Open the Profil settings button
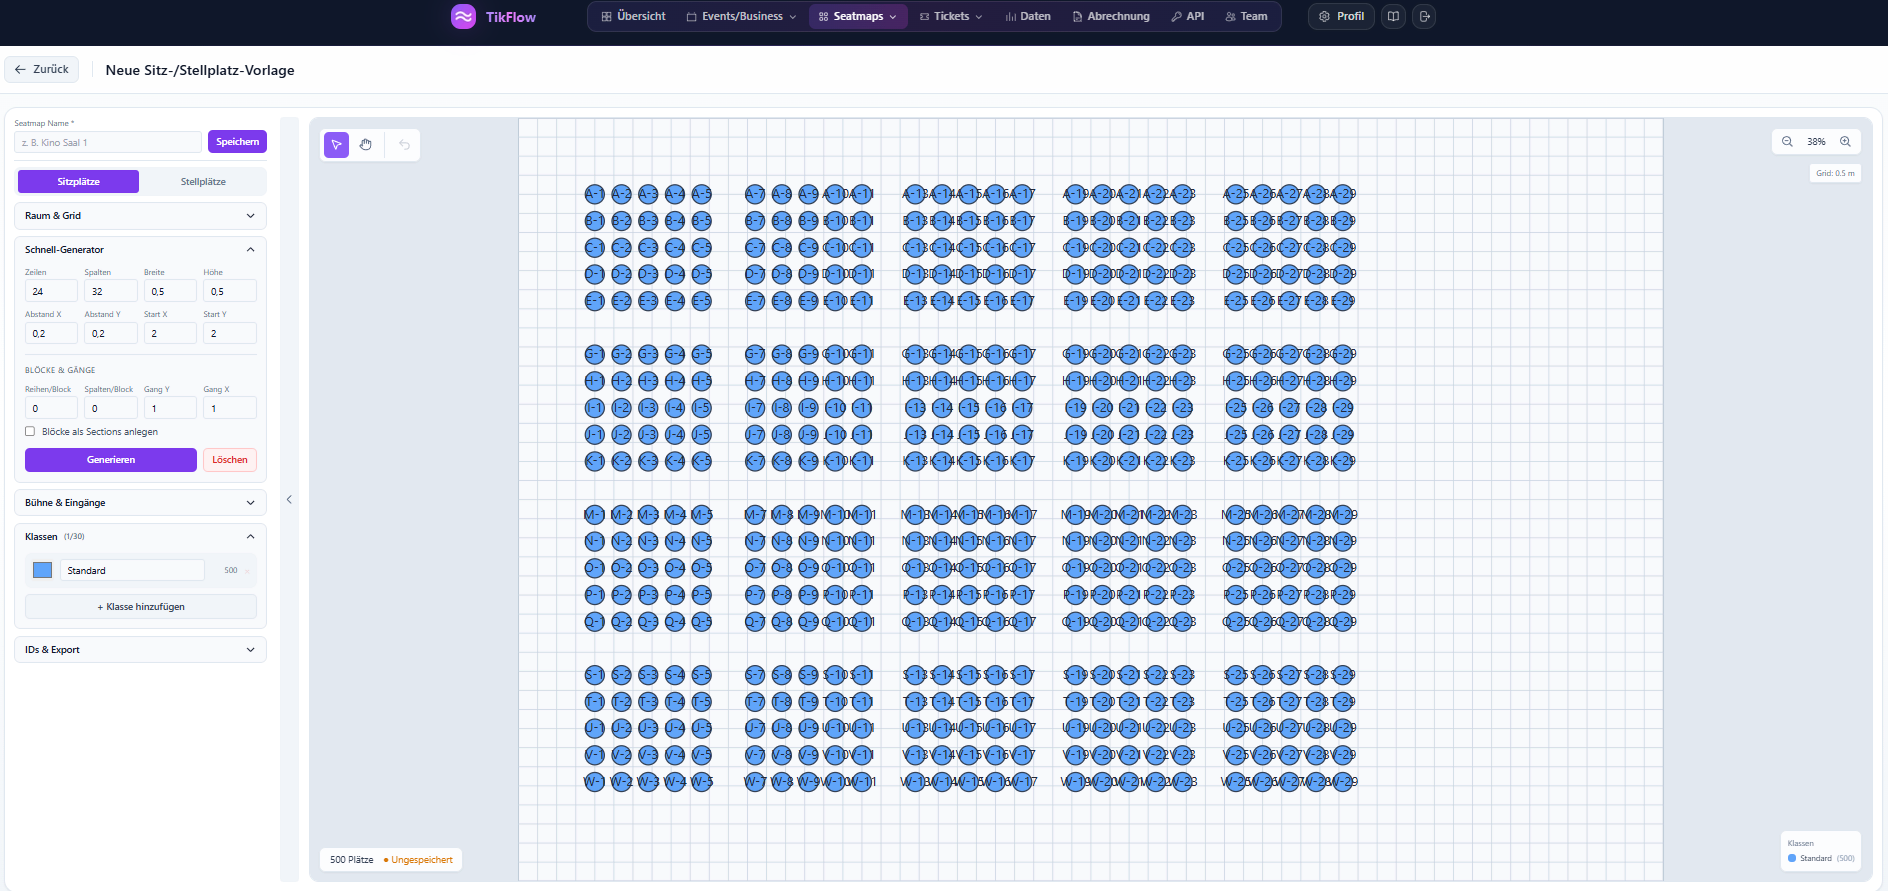1888x891 pixels. coord(1341,17)
